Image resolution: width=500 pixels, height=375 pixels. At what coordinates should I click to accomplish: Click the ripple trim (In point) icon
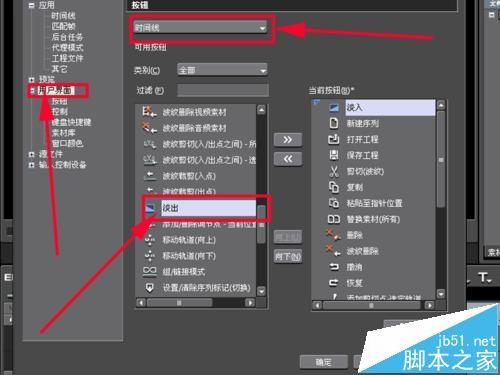(149, 176)
